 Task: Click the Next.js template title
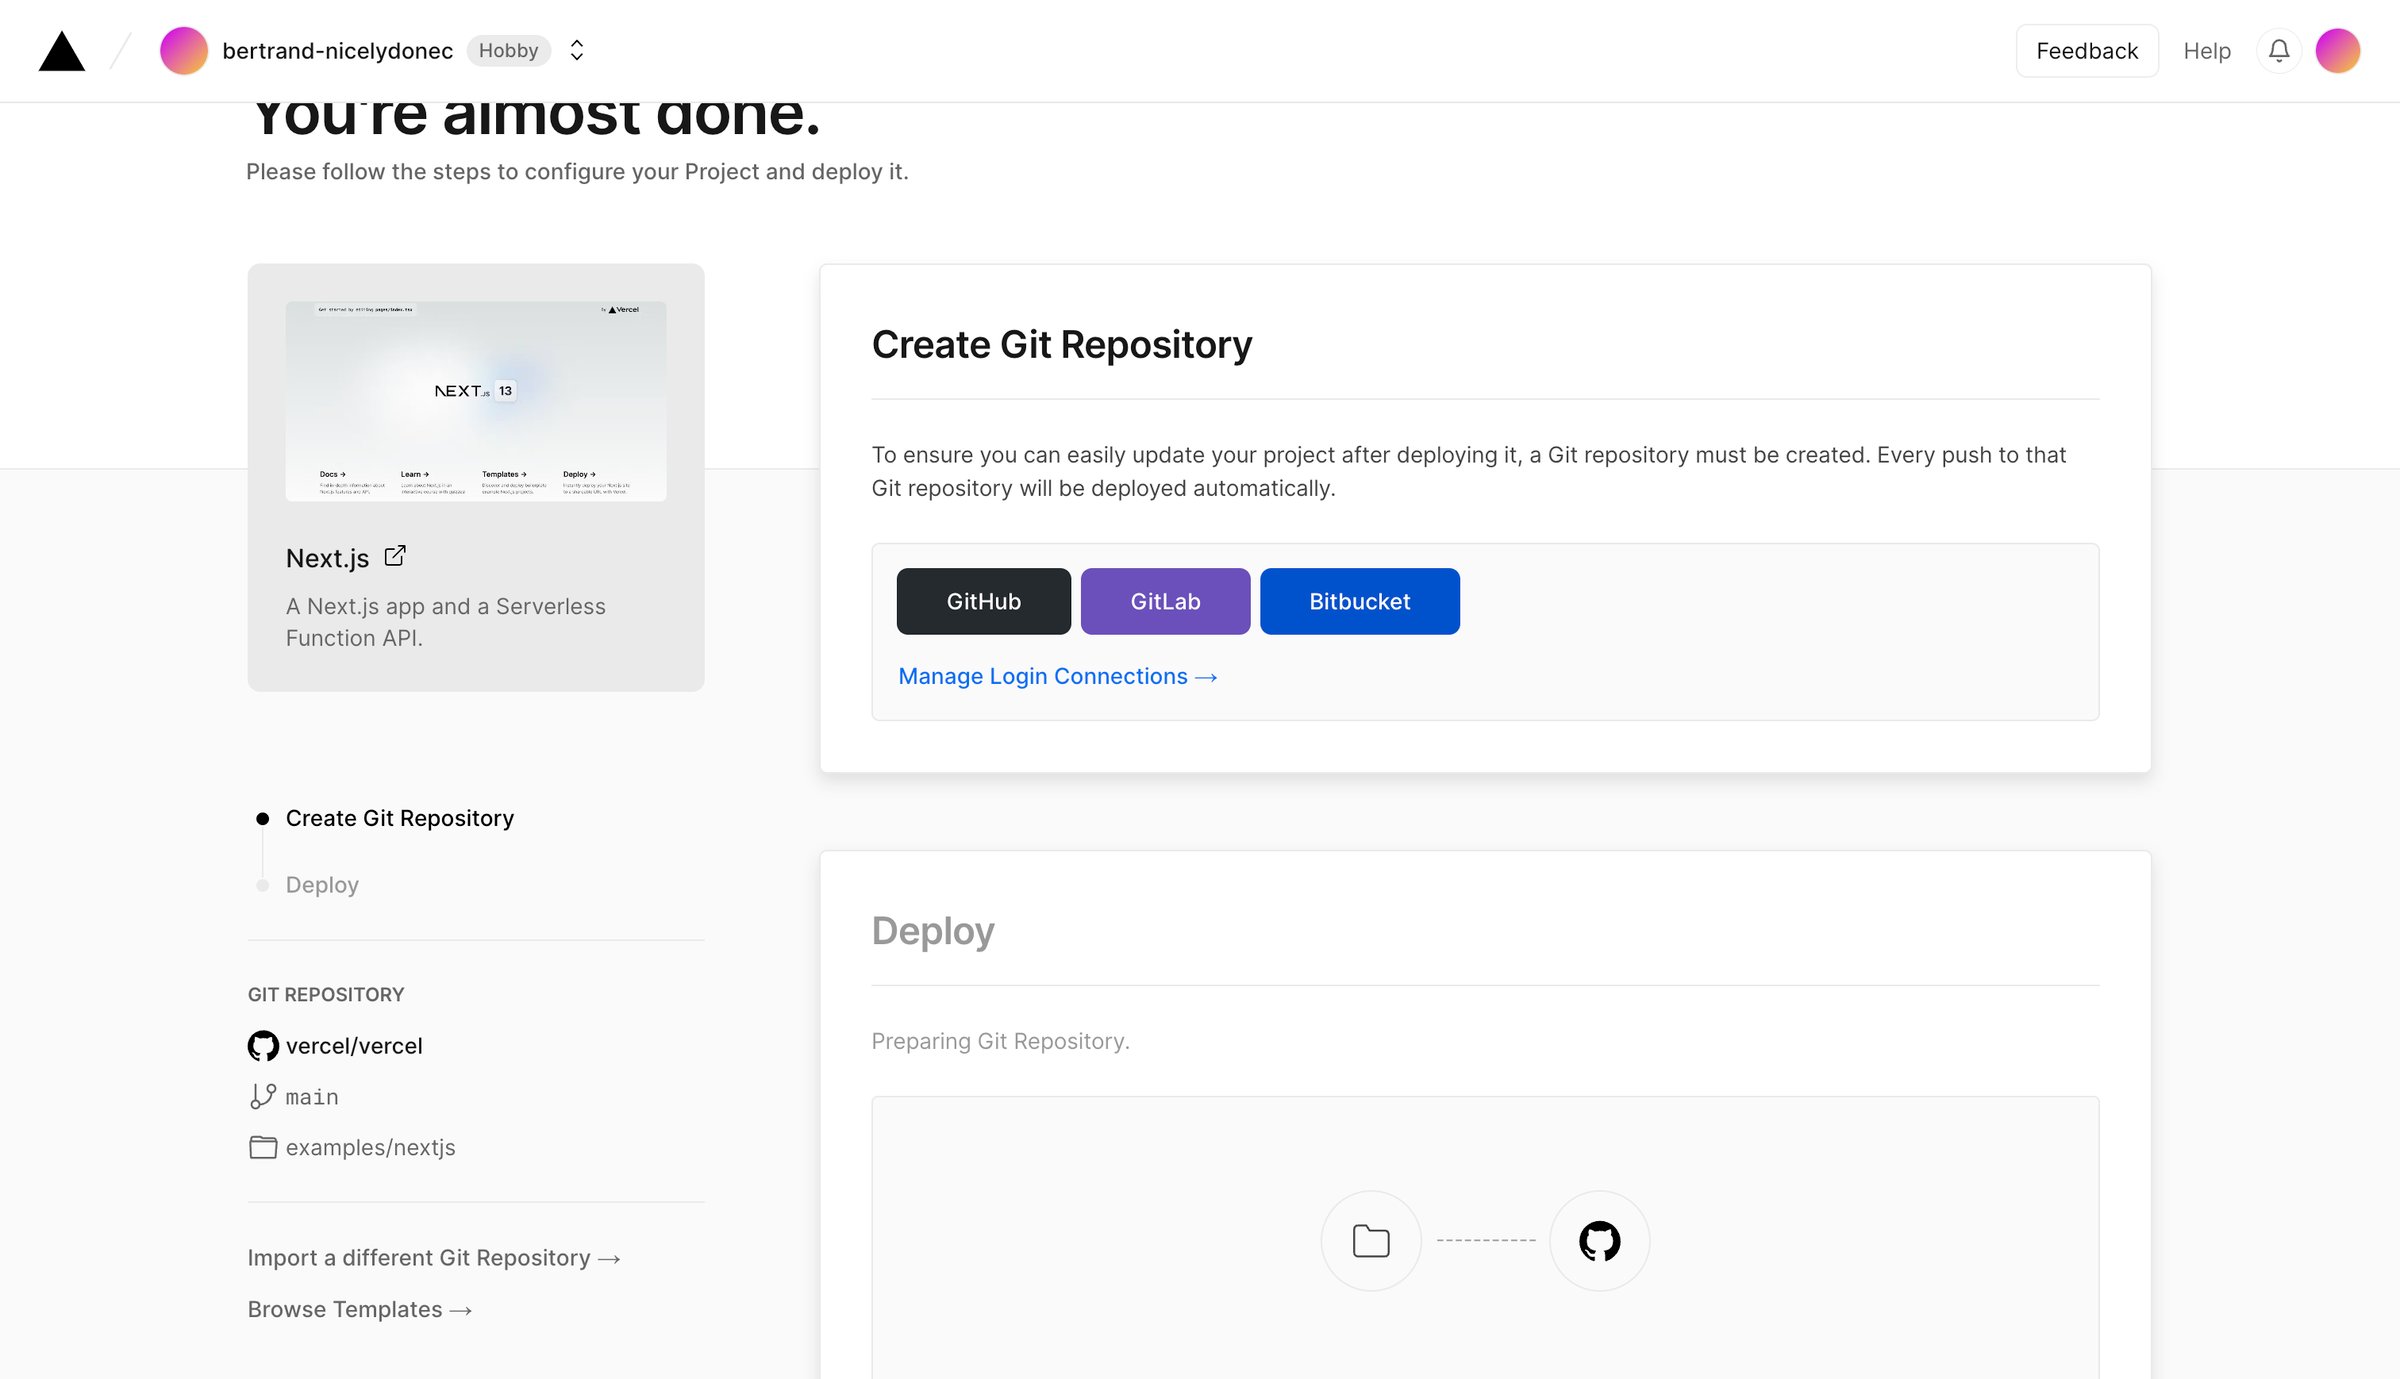(x=328, y=558)
